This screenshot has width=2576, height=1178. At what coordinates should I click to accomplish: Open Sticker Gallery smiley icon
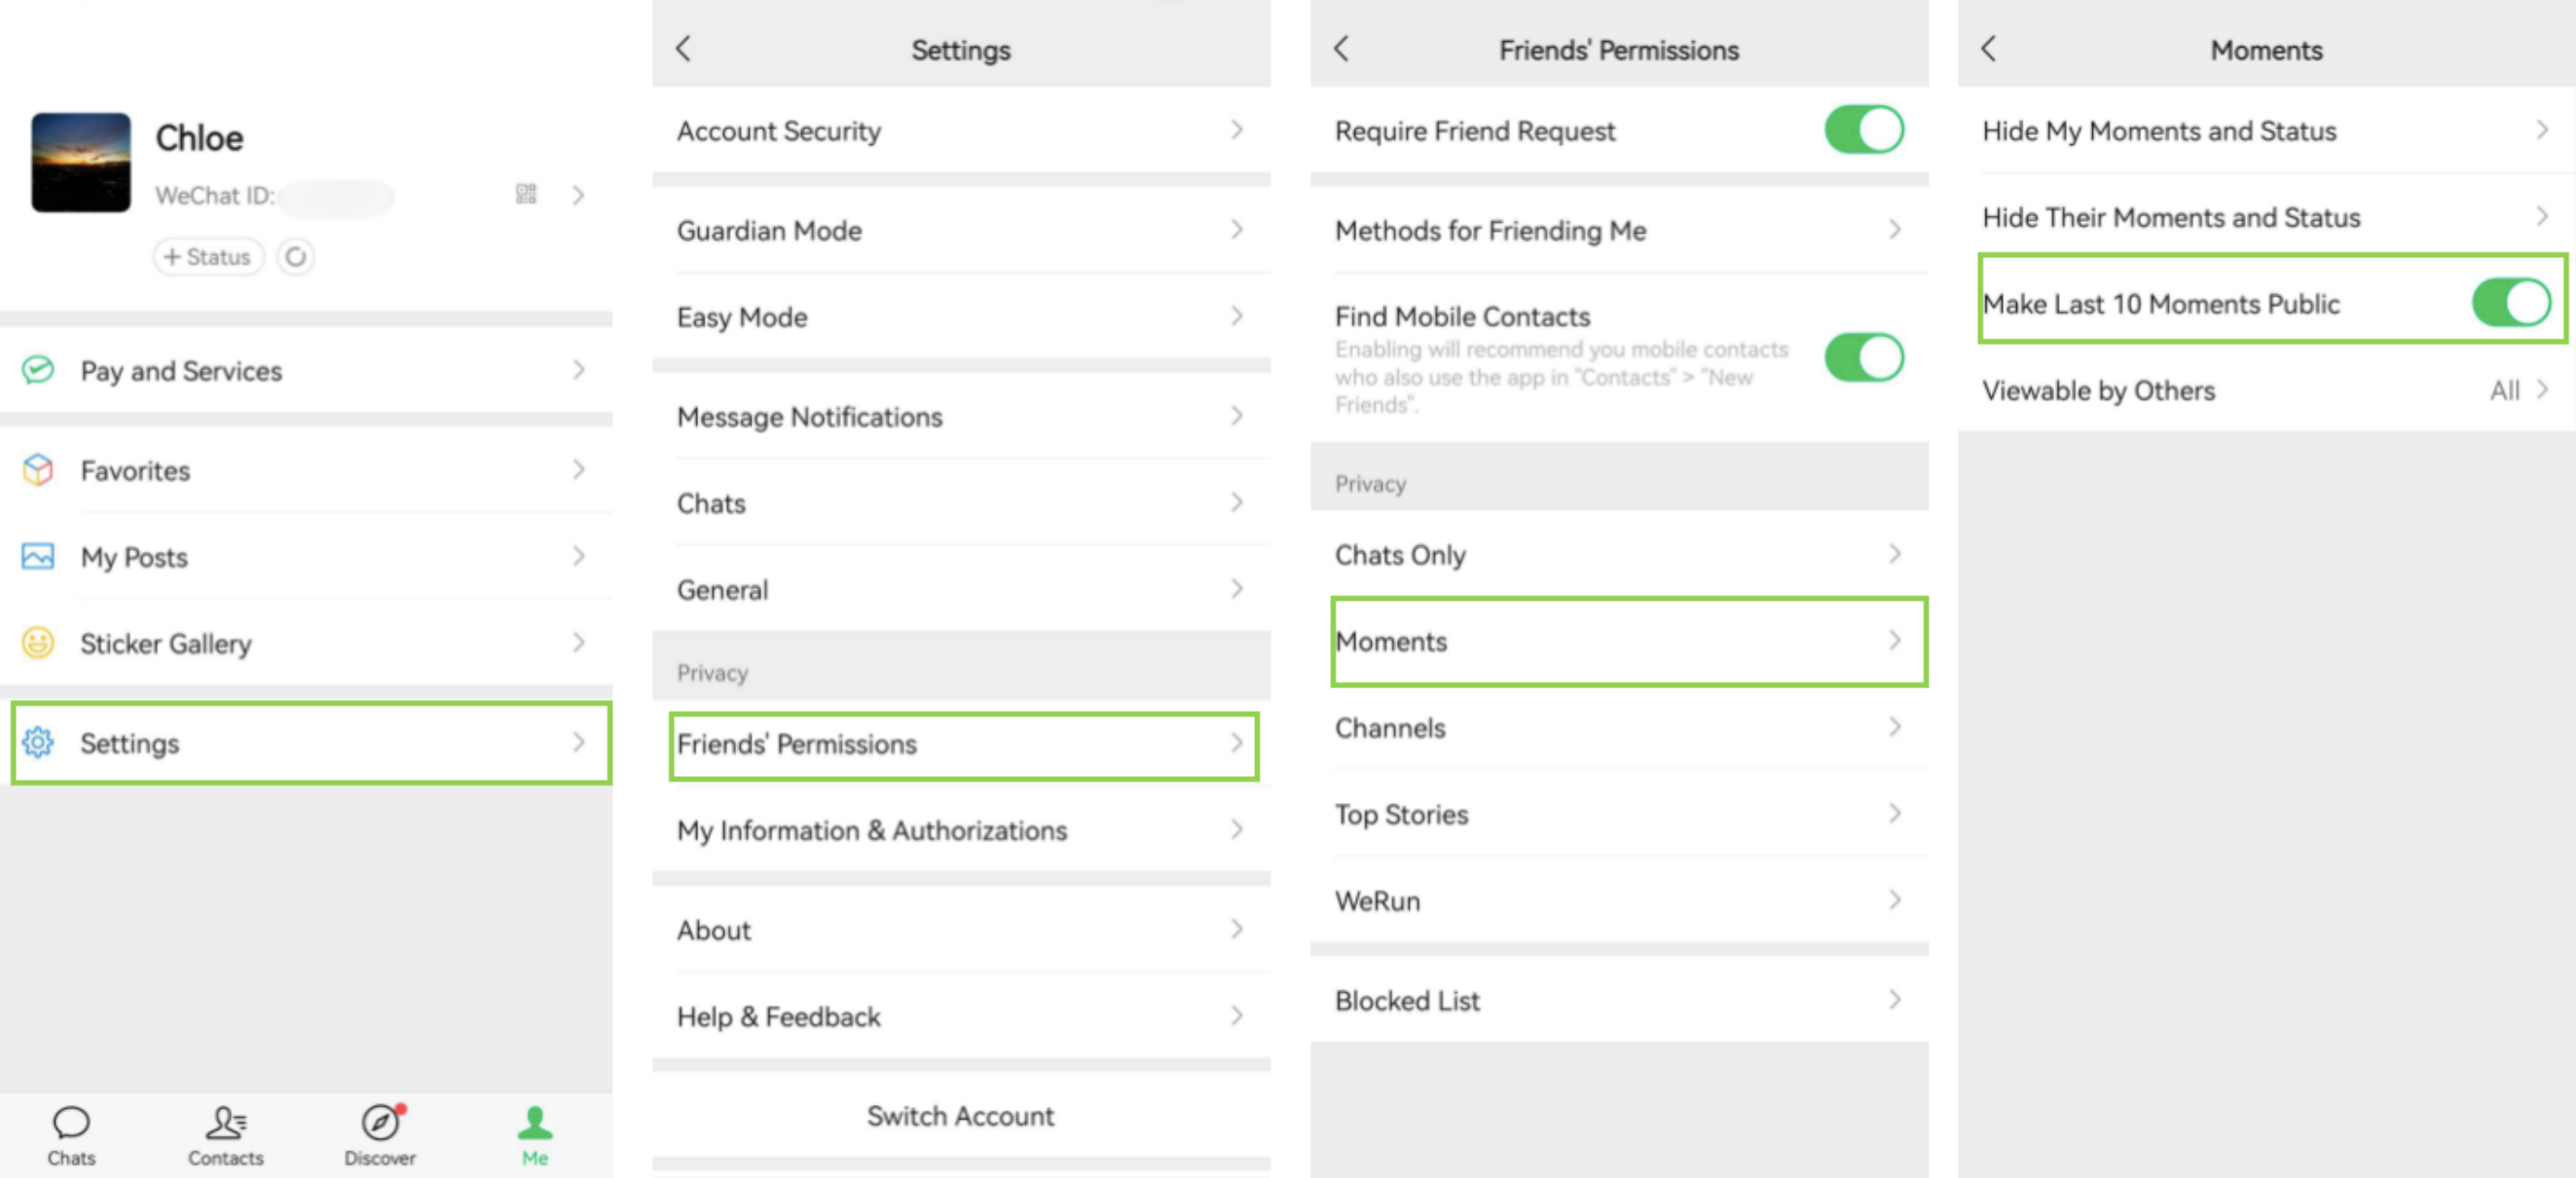click(38, 643)
